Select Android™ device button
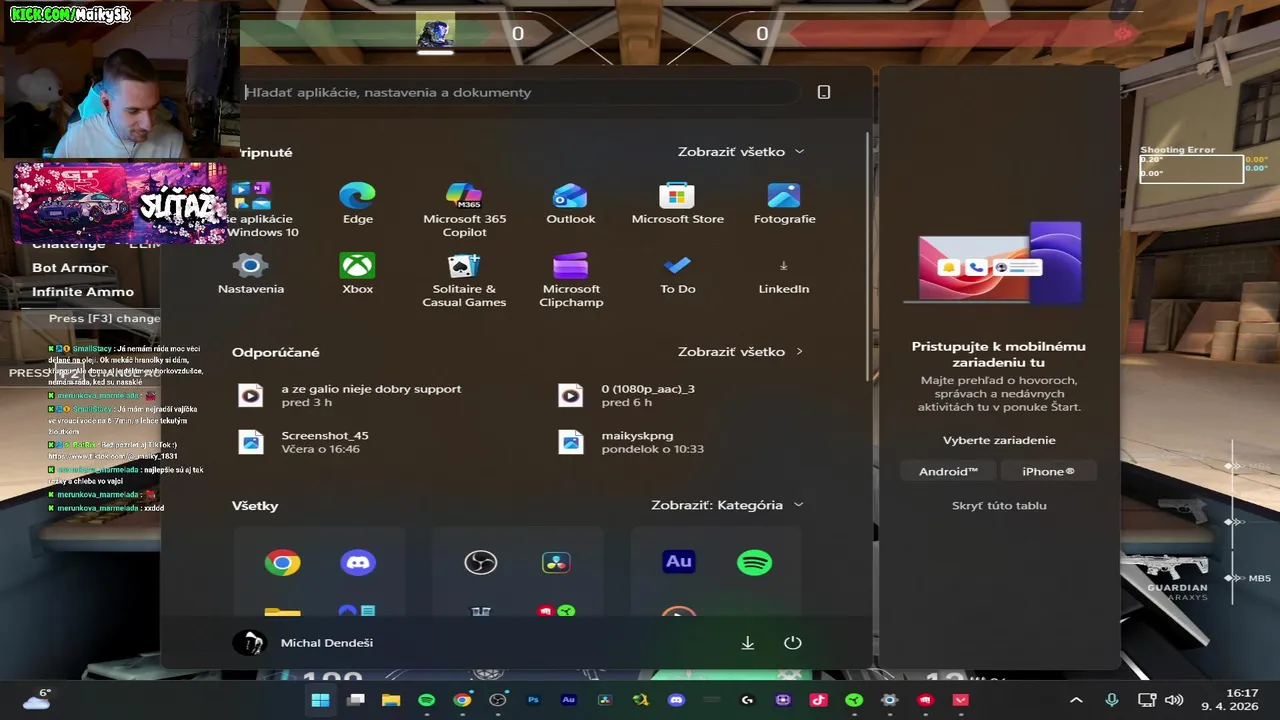The height and width of the screenshot is (720, 1280). pos(948,471)
